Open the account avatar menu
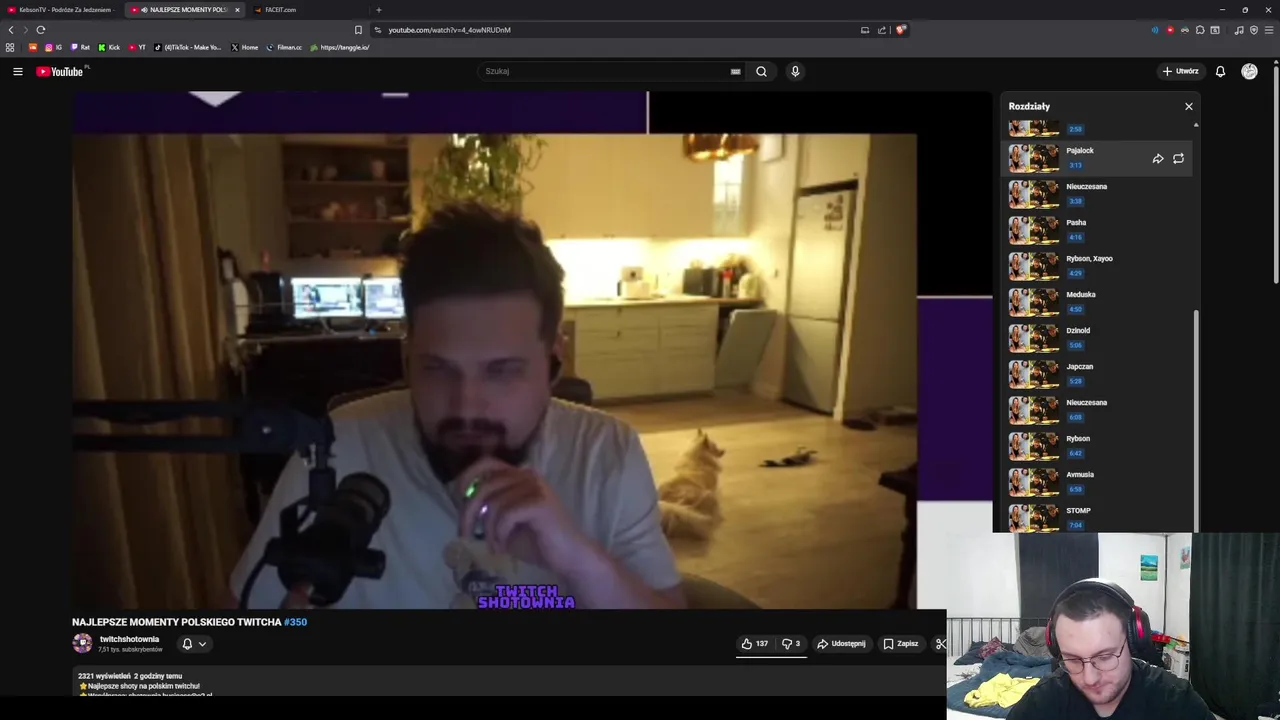 tap(1249, 71)
